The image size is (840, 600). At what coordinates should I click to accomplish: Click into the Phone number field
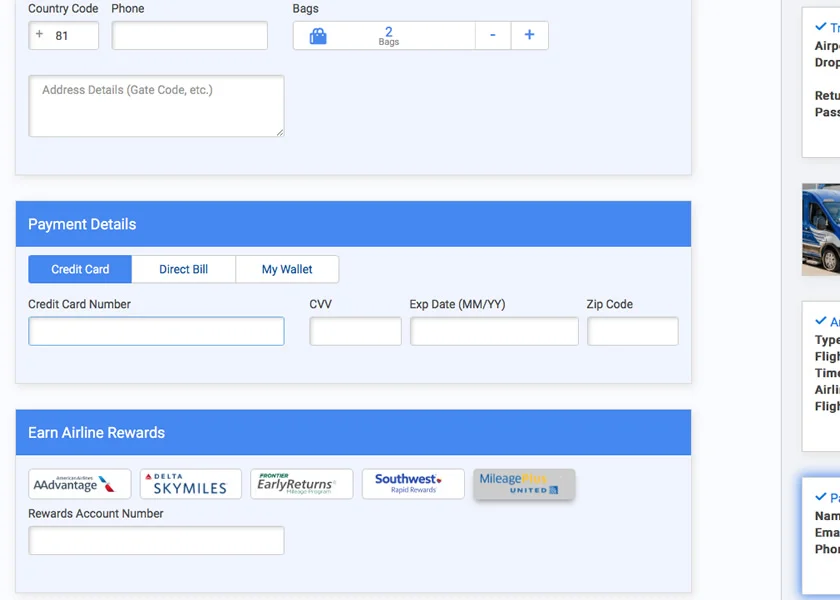click(190, 35)
